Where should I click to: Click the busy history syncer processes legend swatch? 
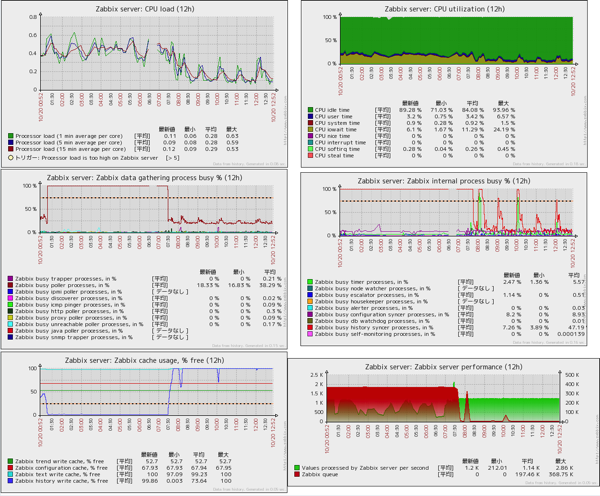pos(310,327)
